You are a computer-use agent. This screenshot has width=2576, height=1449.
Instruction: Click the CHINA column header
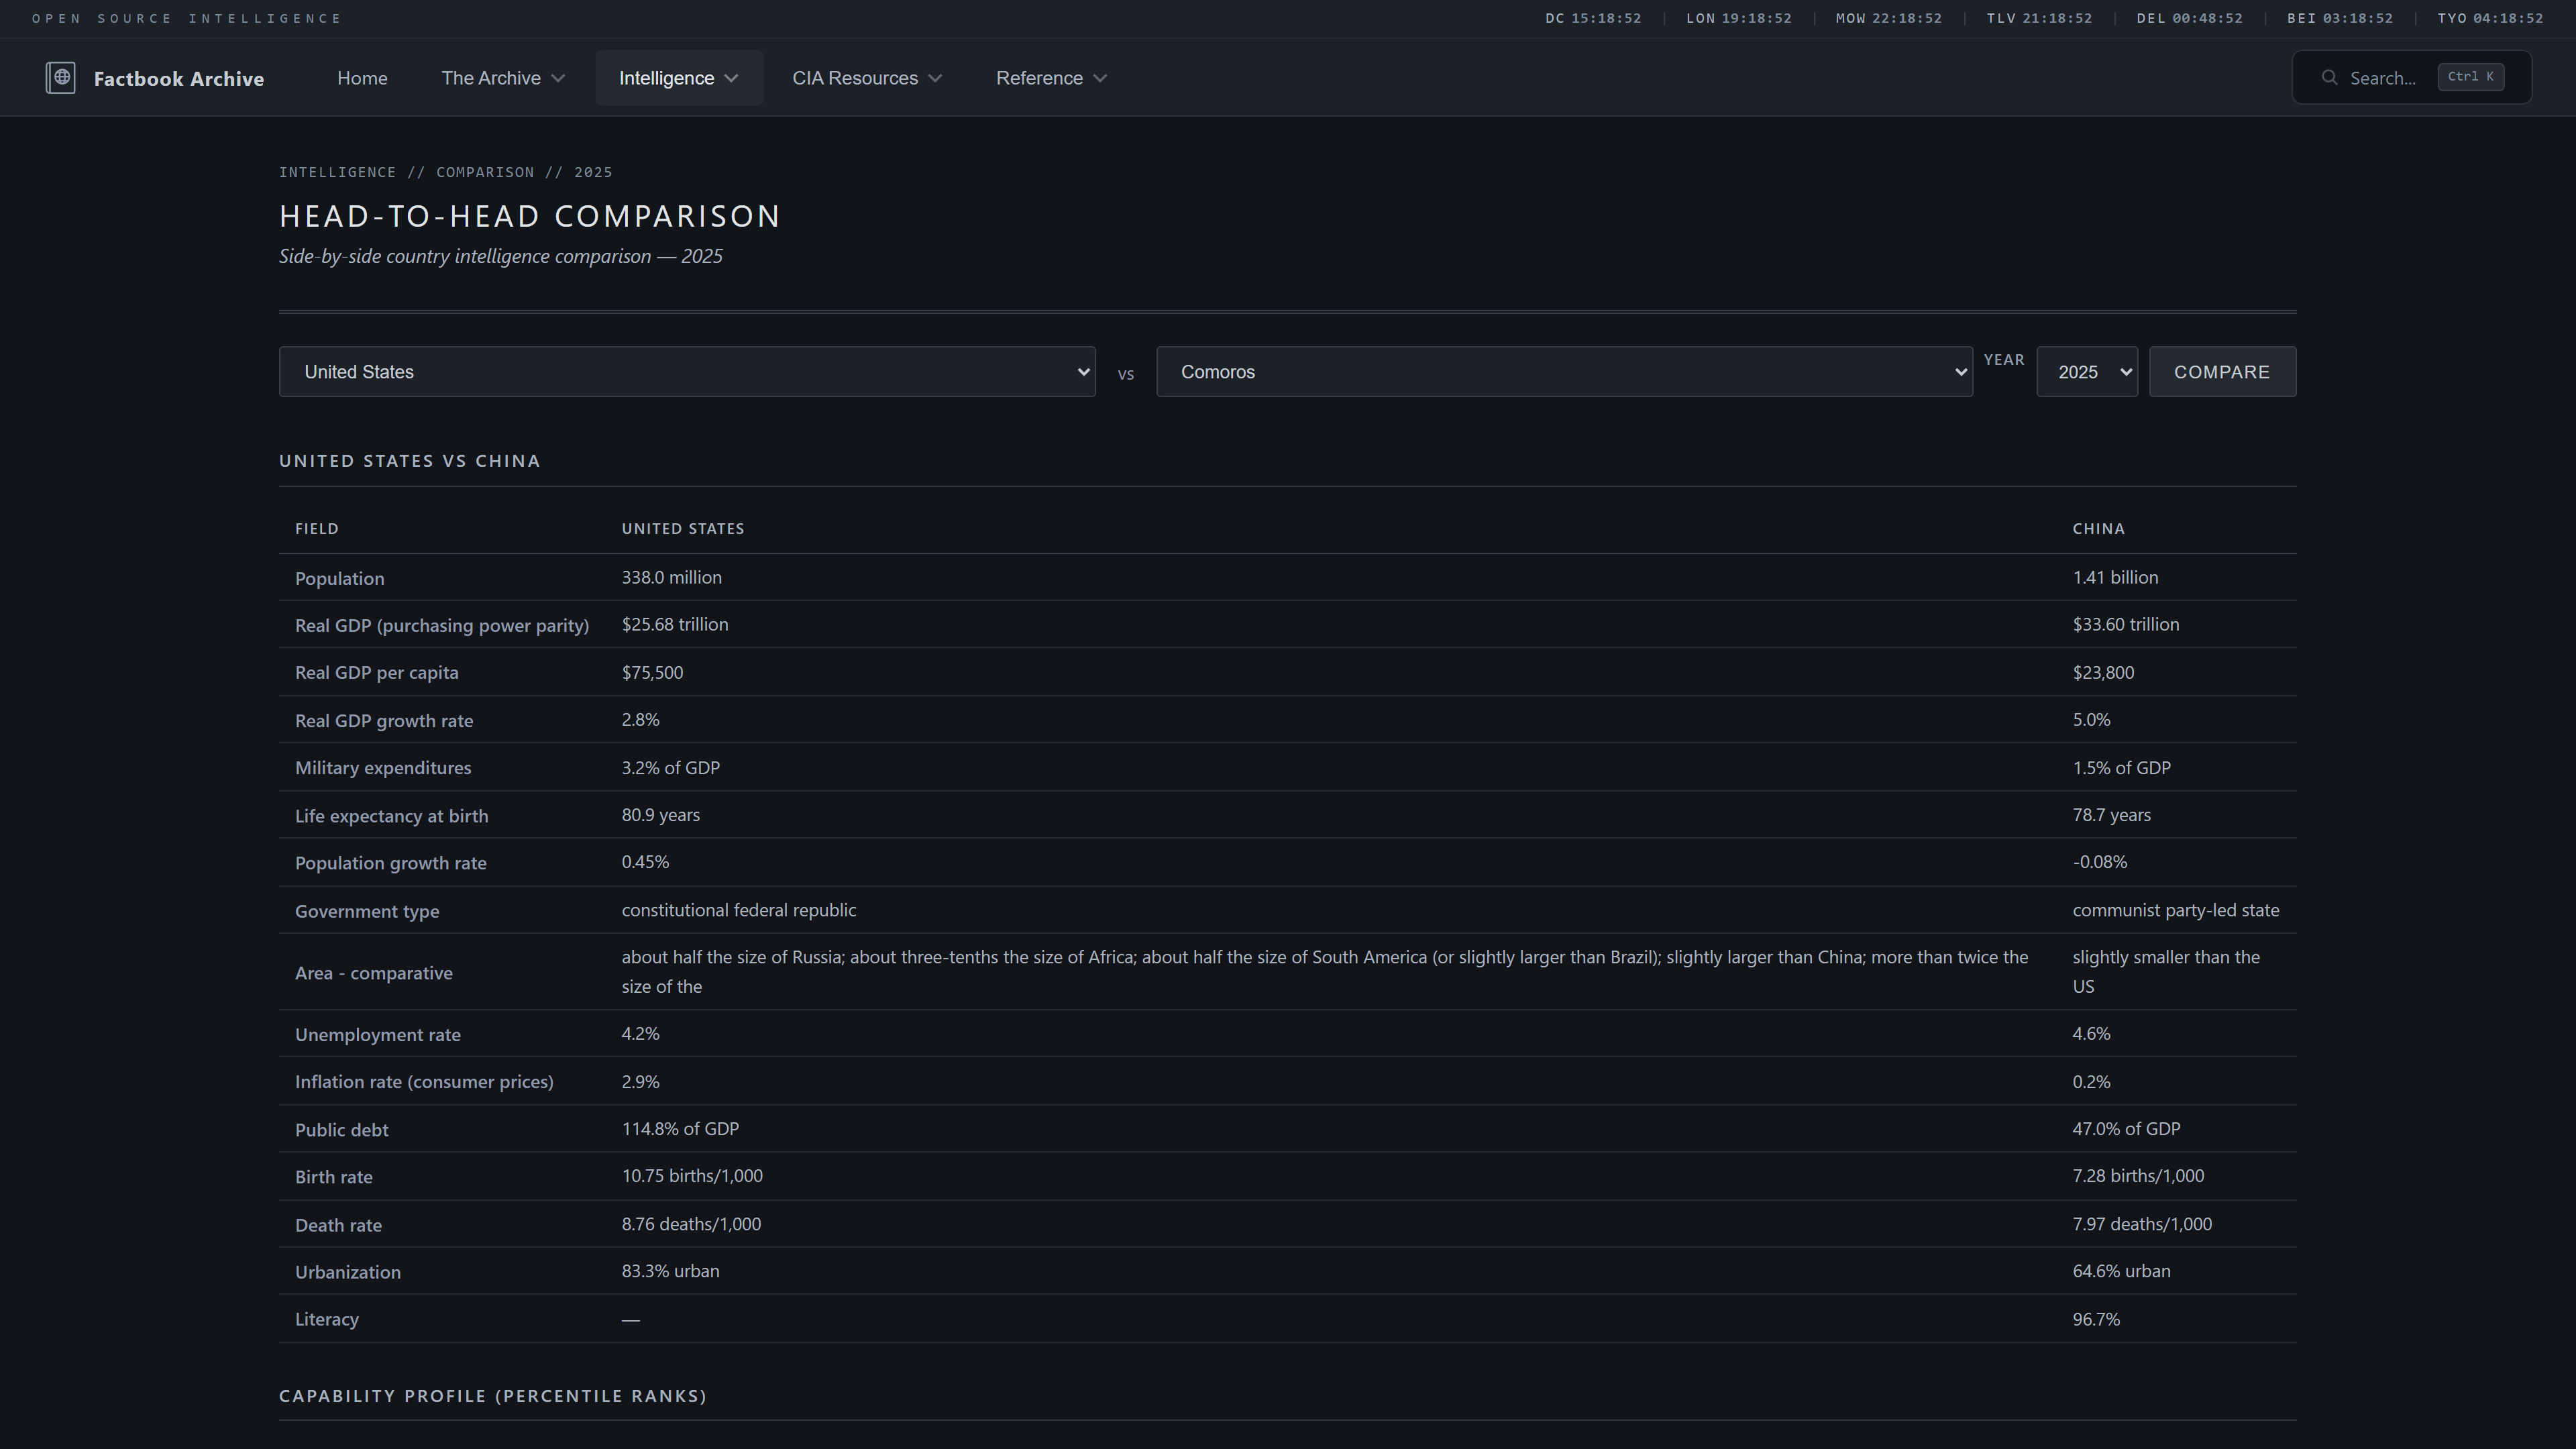pyautogui.click(x=2098, y=529)
